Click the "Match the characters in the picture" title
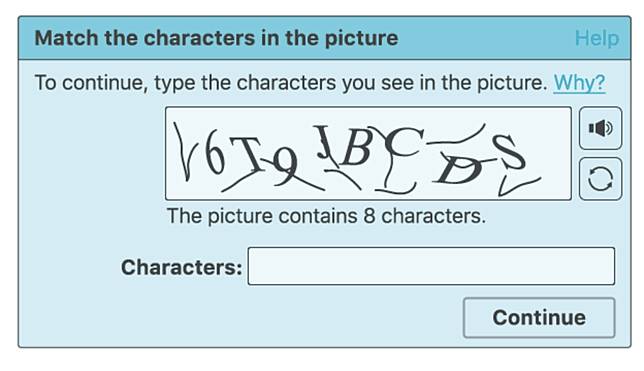The image size is (644, 371). [x=216, y=38]
